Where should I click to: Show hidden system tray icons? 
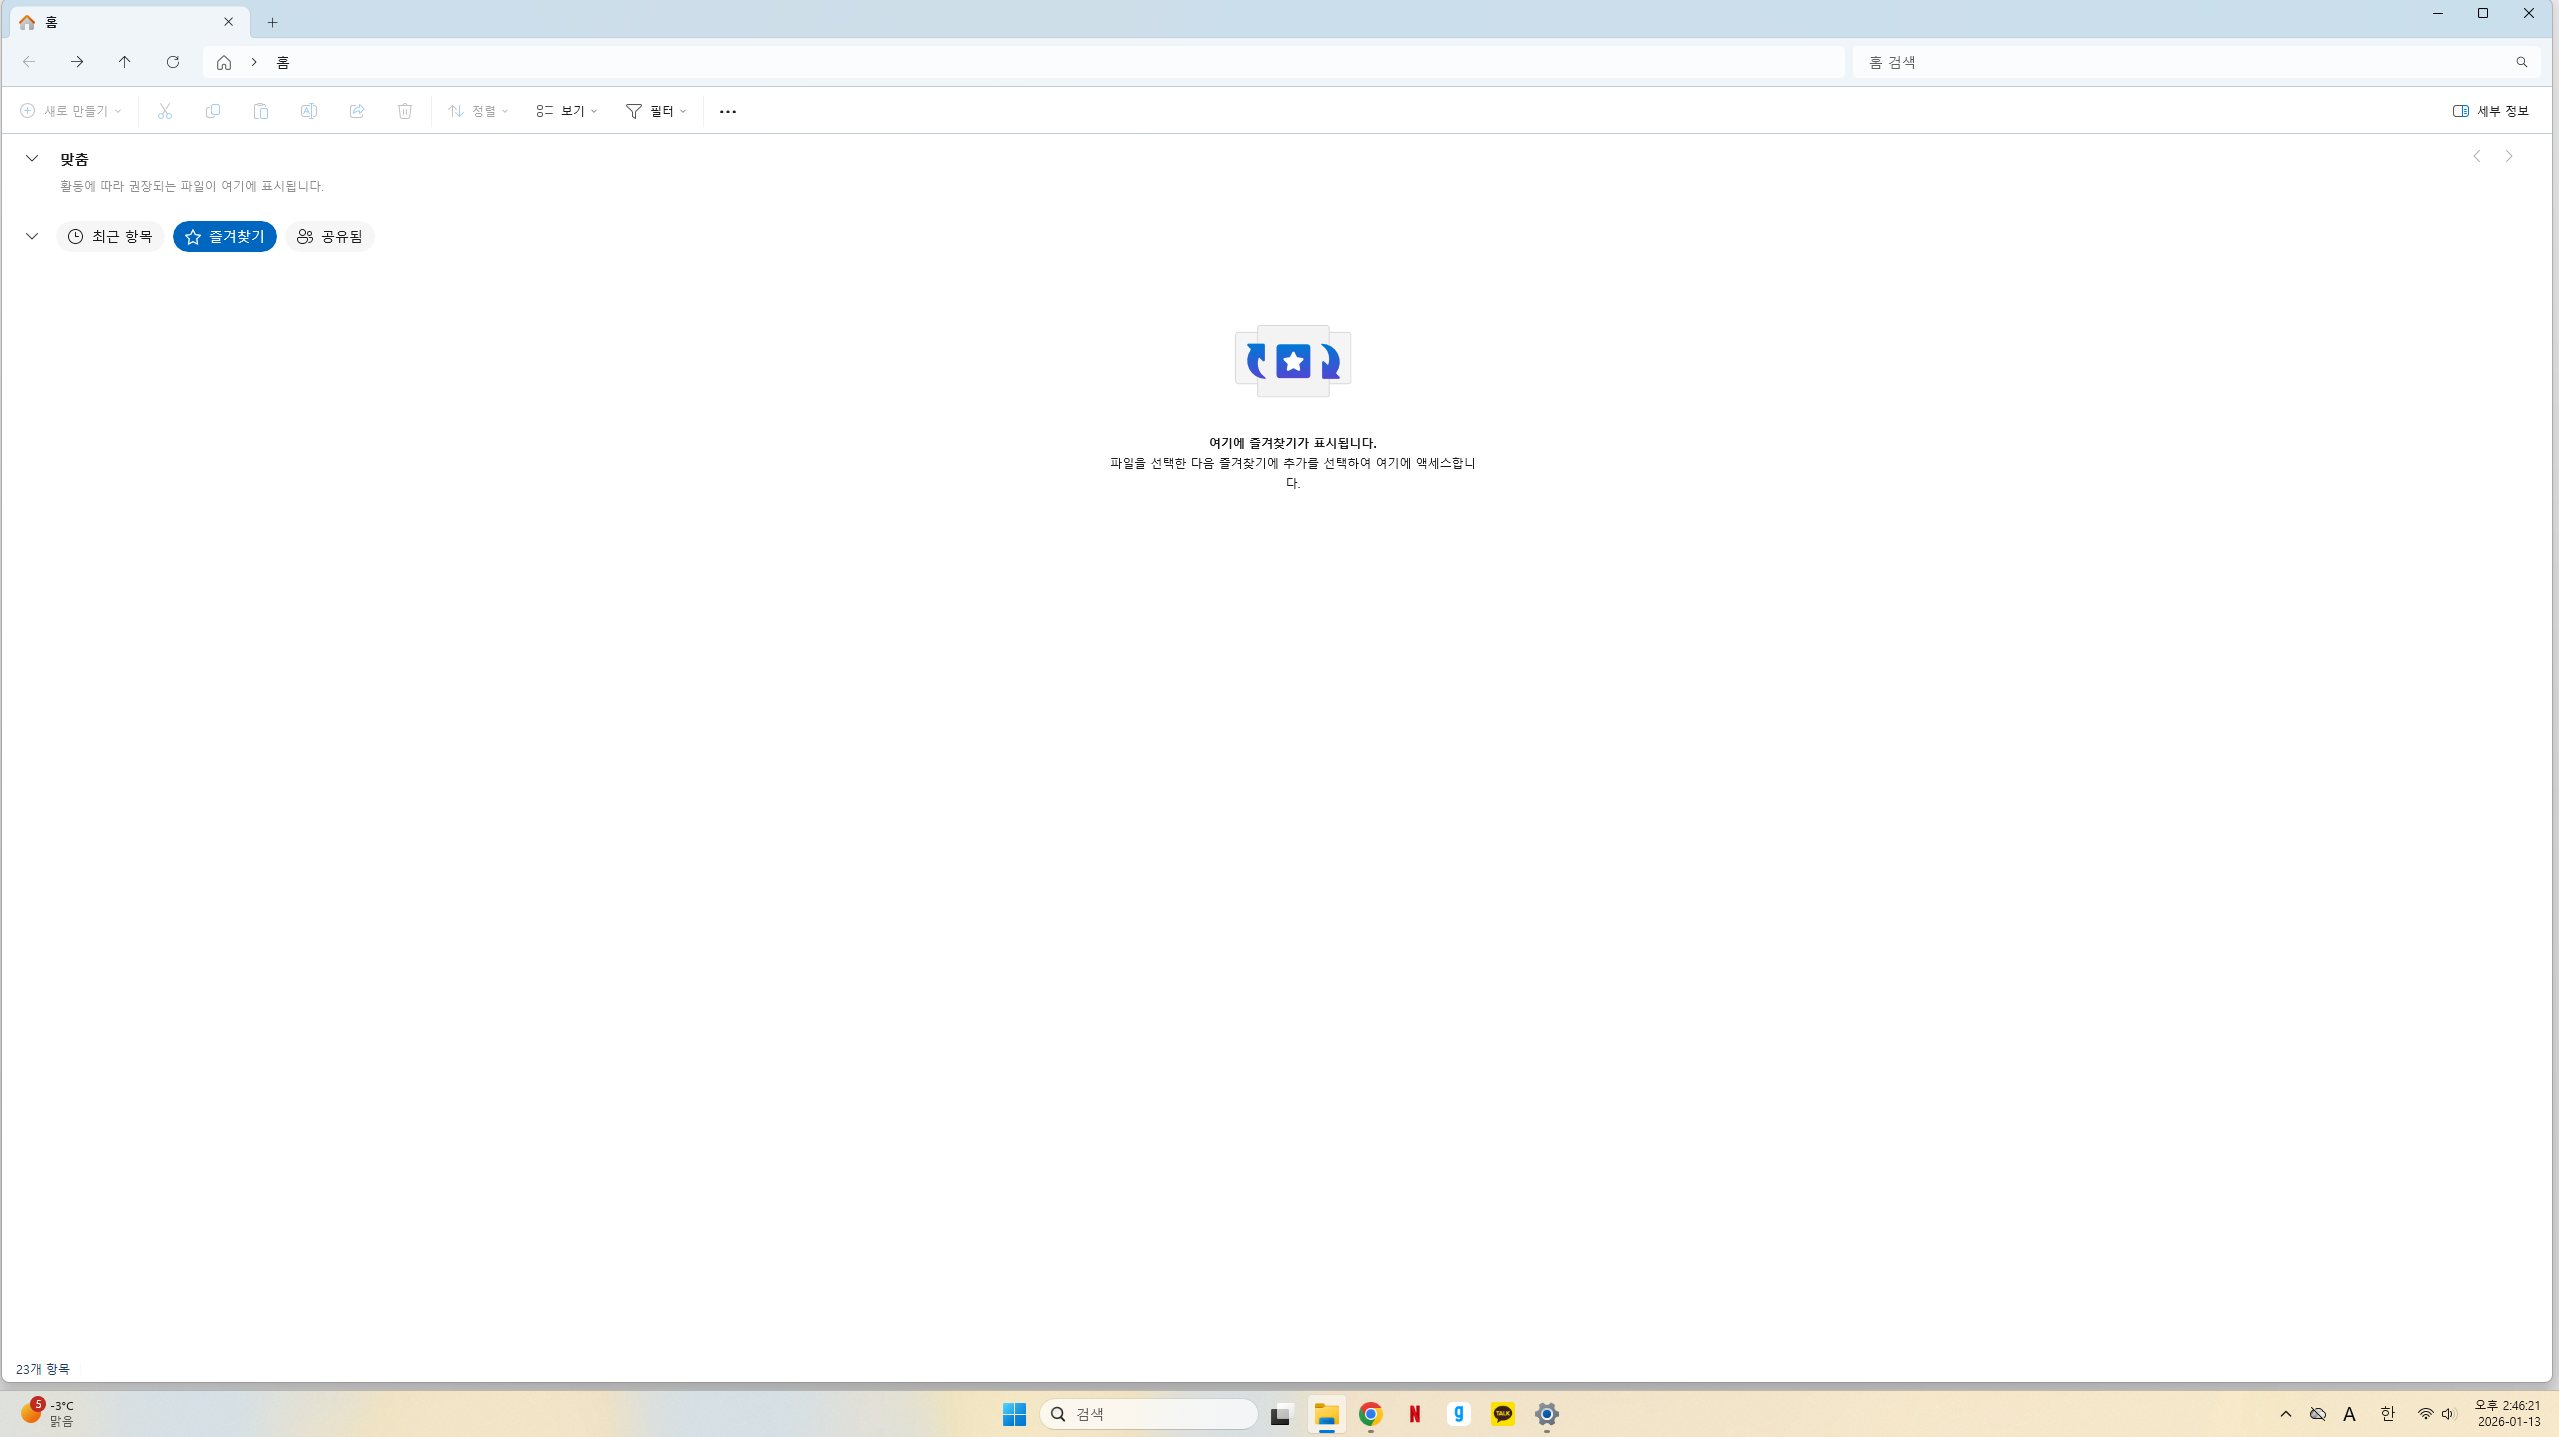pos(2286,1414)
